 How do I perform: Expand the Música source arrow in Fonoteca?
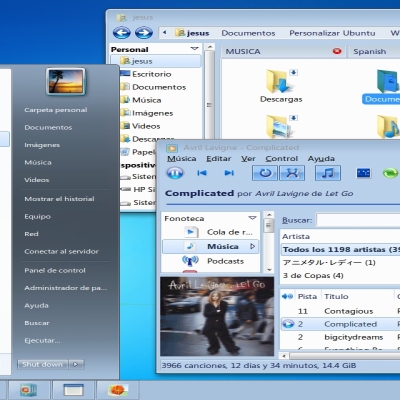pyautogui.click(x=253, y=246)
